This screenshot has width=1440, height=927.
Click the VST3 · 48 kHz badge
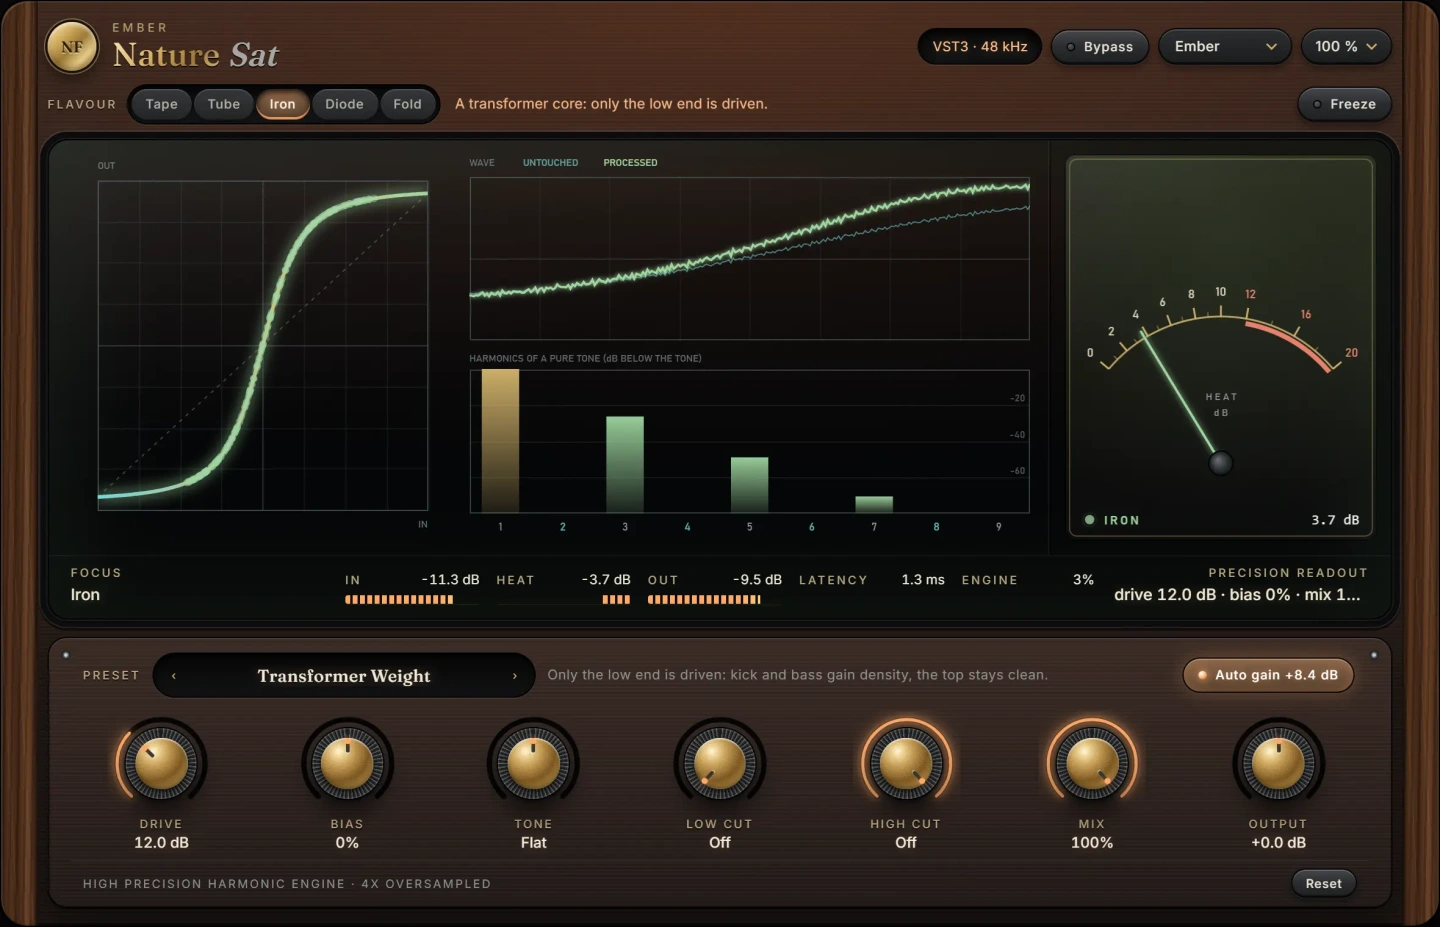click(980, 47)
